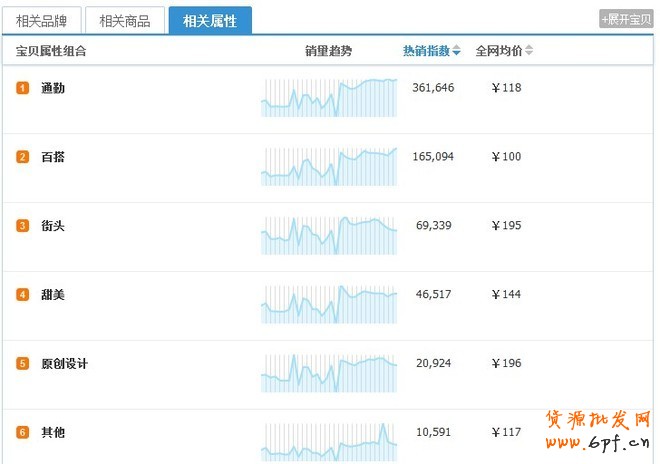Click the 通勤 sales trend chart
The width and height of the screenshot is (660, 464).
coord(329,97)
